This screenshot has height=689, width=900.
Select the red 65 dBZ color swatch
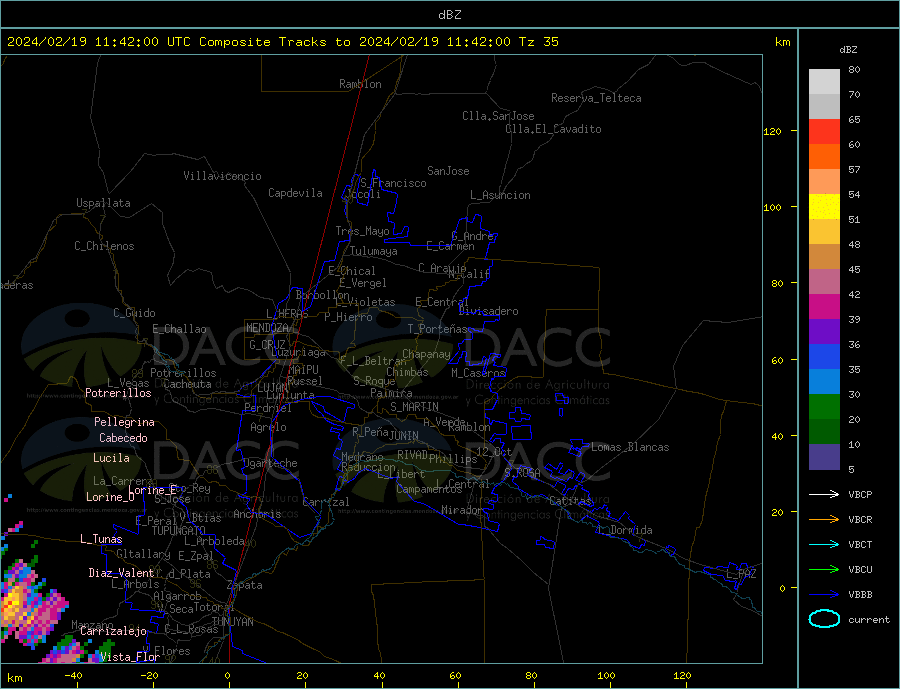coord(824,131)
